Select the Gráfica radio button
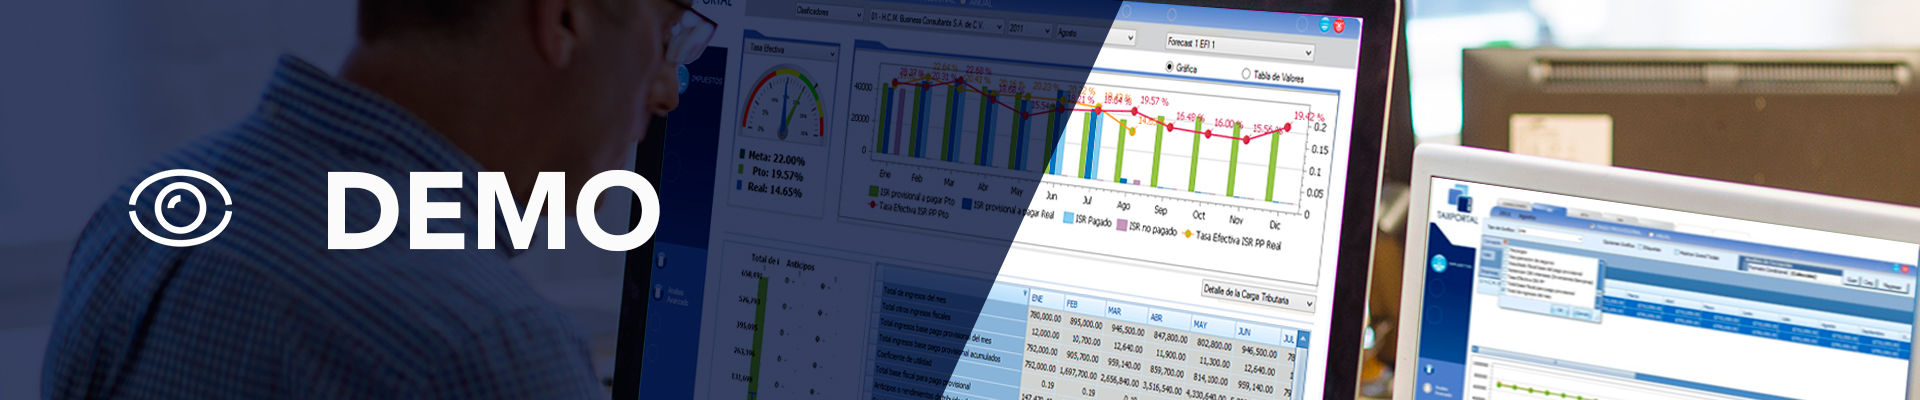 [1170, 67]
